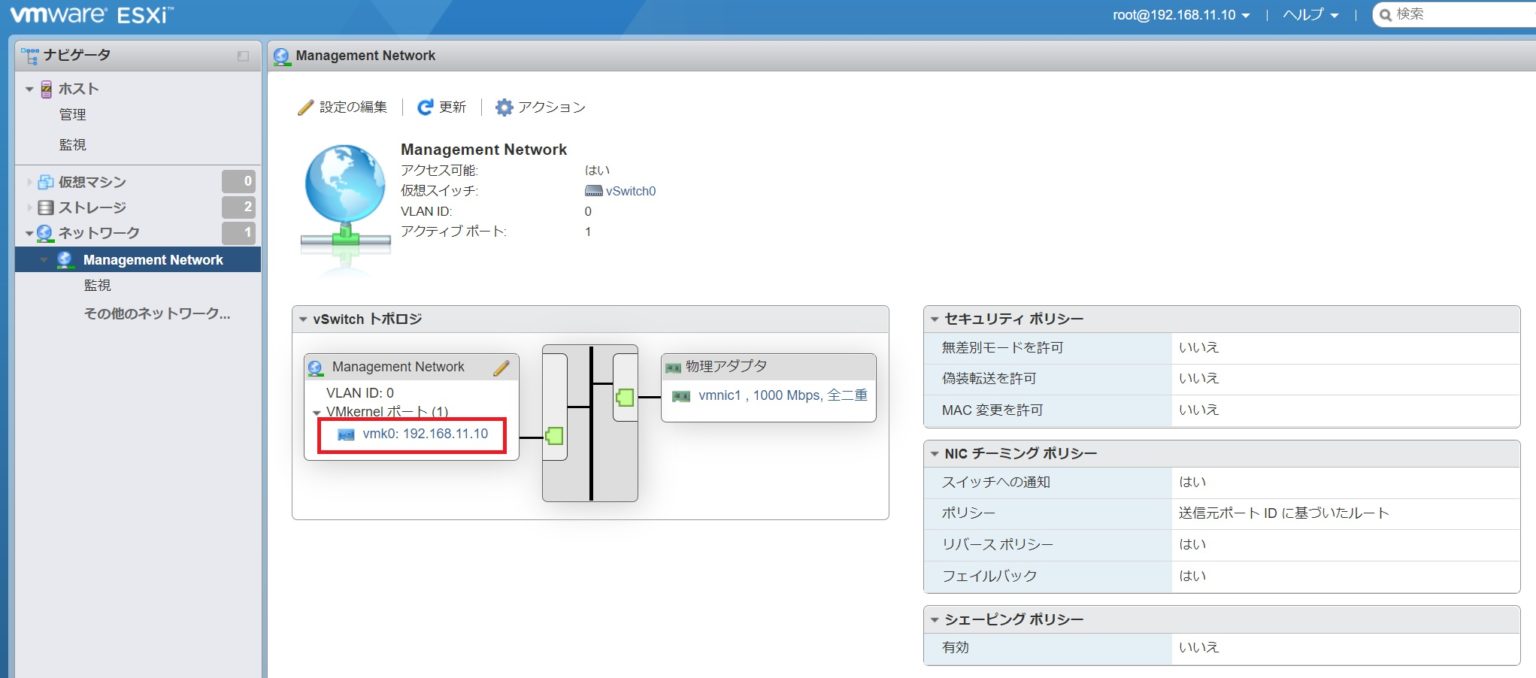Image resolution: width=1536 pixels, height=678 pixels.
Task: Click the 更新 refresh icon
Action: tap(423, 106)
